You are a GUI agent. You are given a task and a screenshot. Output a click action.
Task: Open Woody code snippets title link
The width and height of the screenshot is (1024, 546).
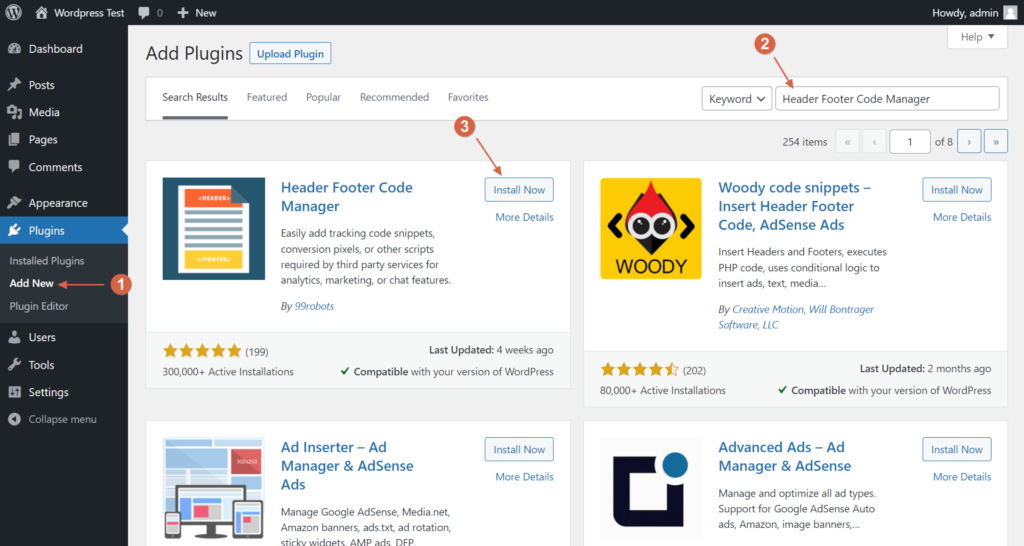[794, 206]
